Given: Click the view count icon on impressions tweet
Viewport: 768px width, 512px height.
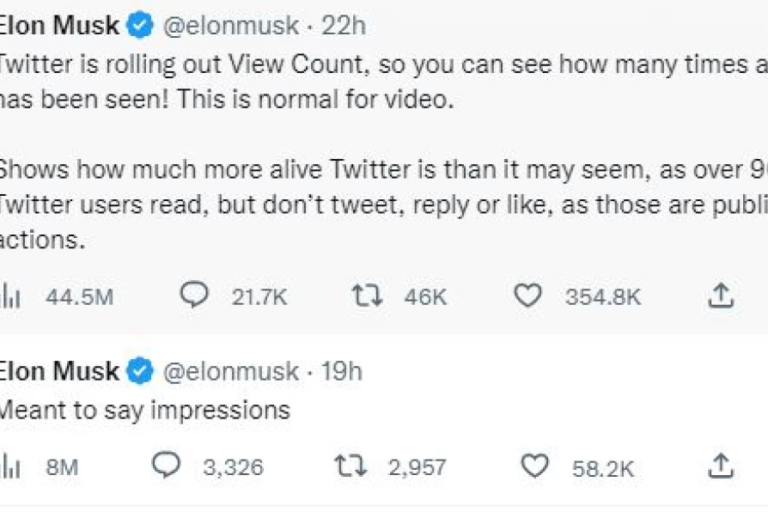Looking at the screenshot, I should pos(12,466).
